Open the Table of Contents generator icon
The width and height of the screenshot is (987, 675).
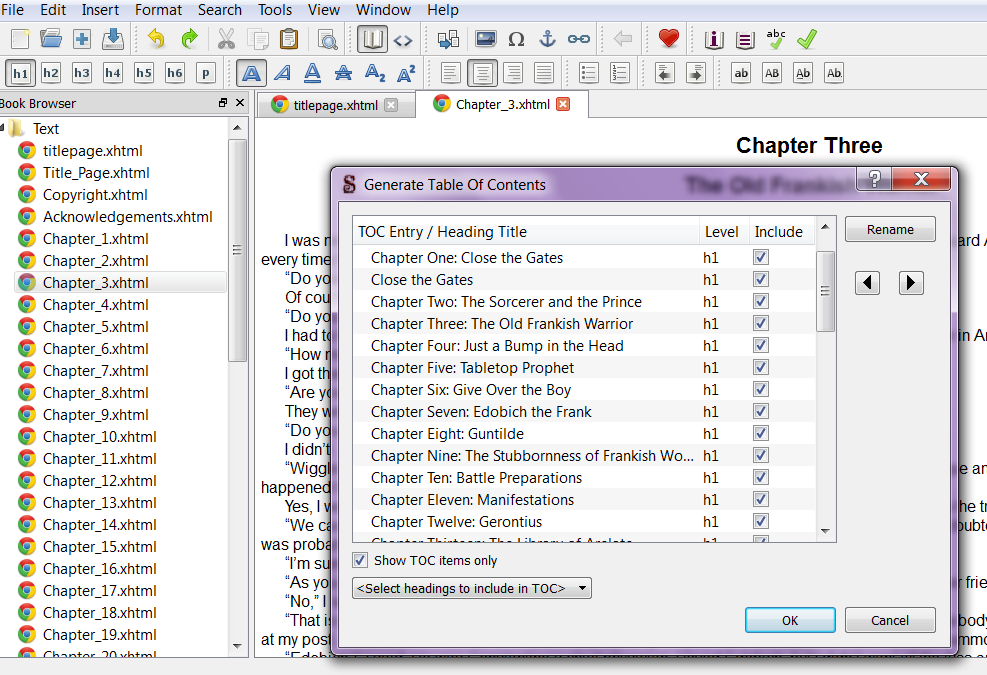click(745, 40)
